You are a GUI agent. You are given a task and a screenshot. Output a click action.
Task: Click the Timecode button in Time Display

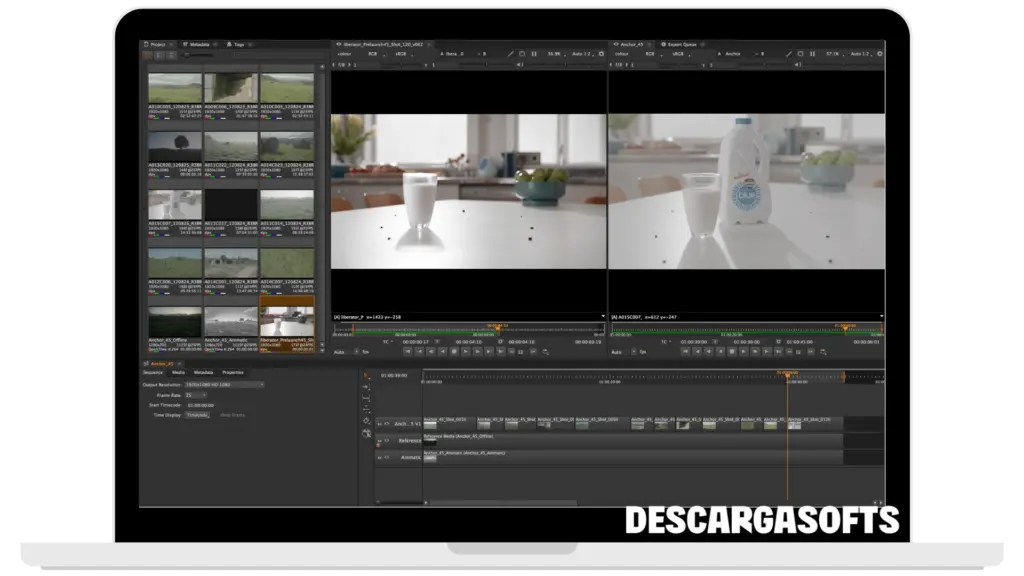(x=198, y=414)
